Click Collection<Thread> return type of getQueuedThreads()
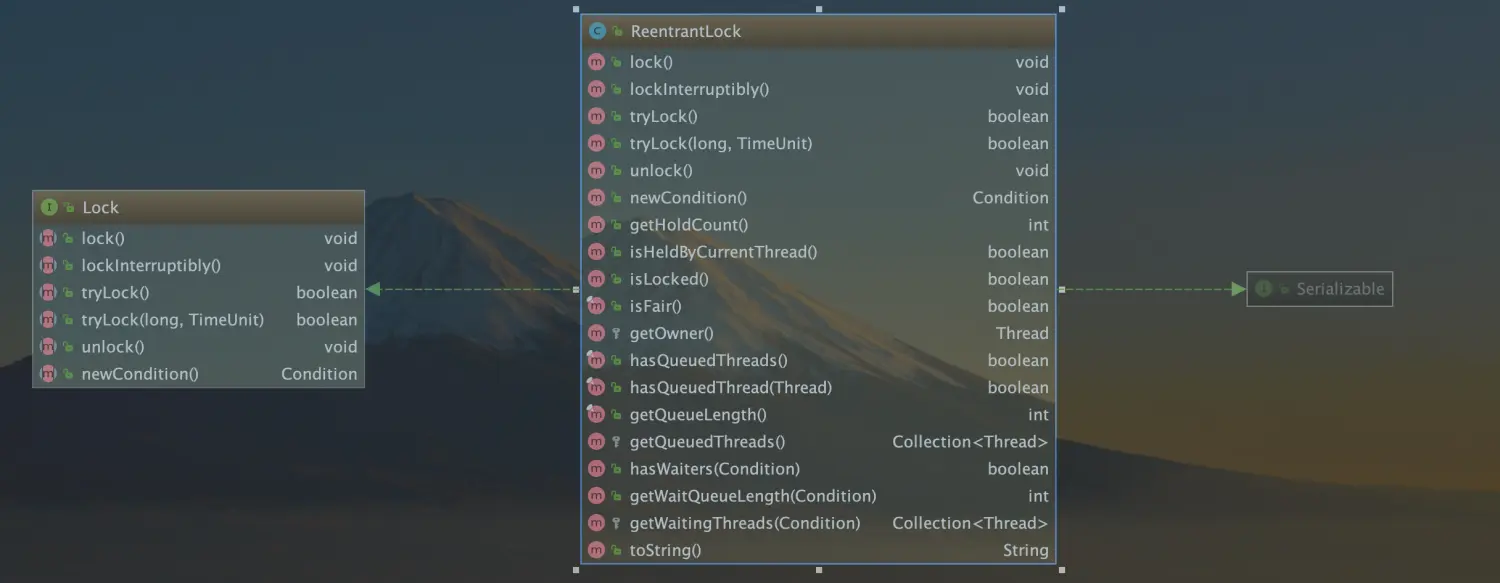1500x583 pixels. pos(970,441)
